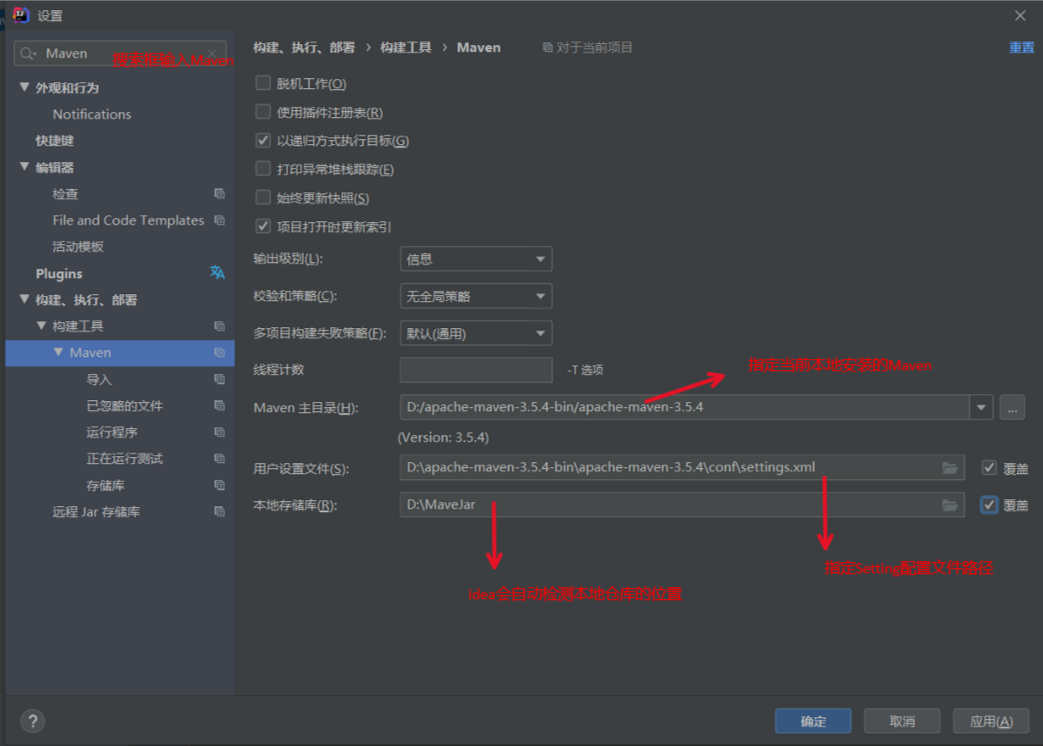
Task: Check 始终更新快照(S)
Action: (x=263, y=197)
